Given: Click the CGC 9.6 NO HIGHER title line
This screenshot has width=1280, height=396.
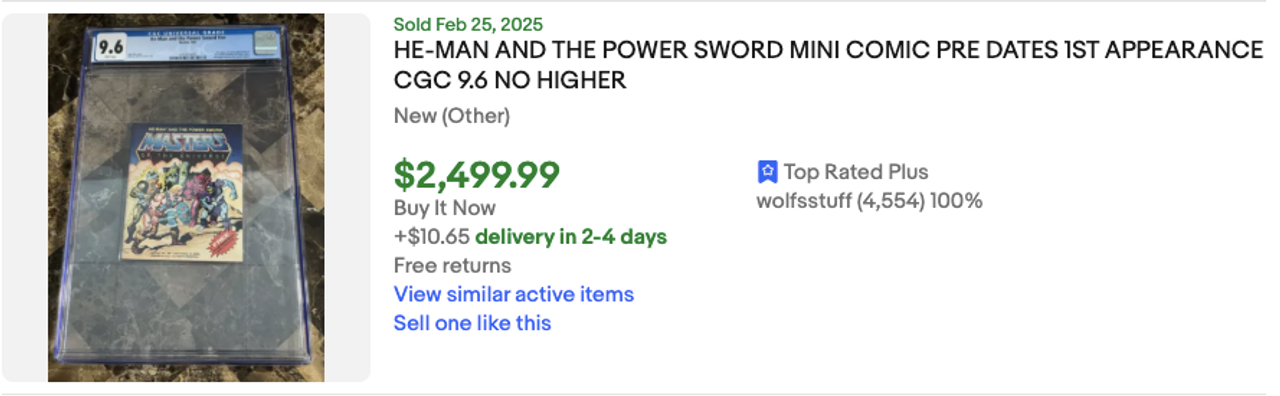Looking at the screenshot, I should coord(510,80).
